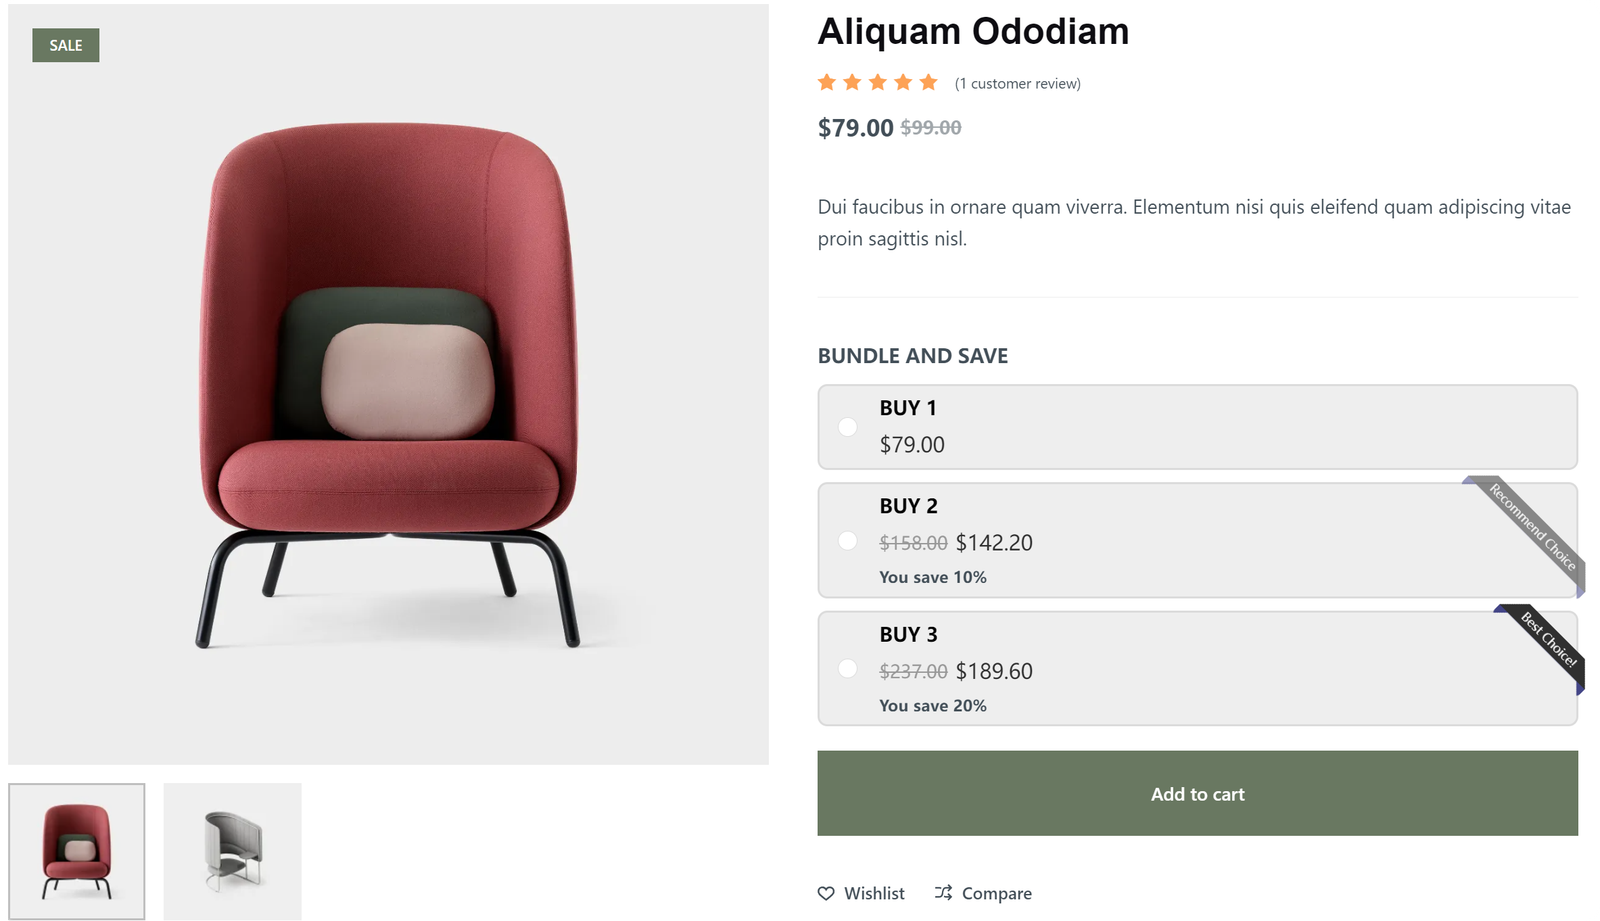Open the 1 customer review link

(x=1018, y=84)
